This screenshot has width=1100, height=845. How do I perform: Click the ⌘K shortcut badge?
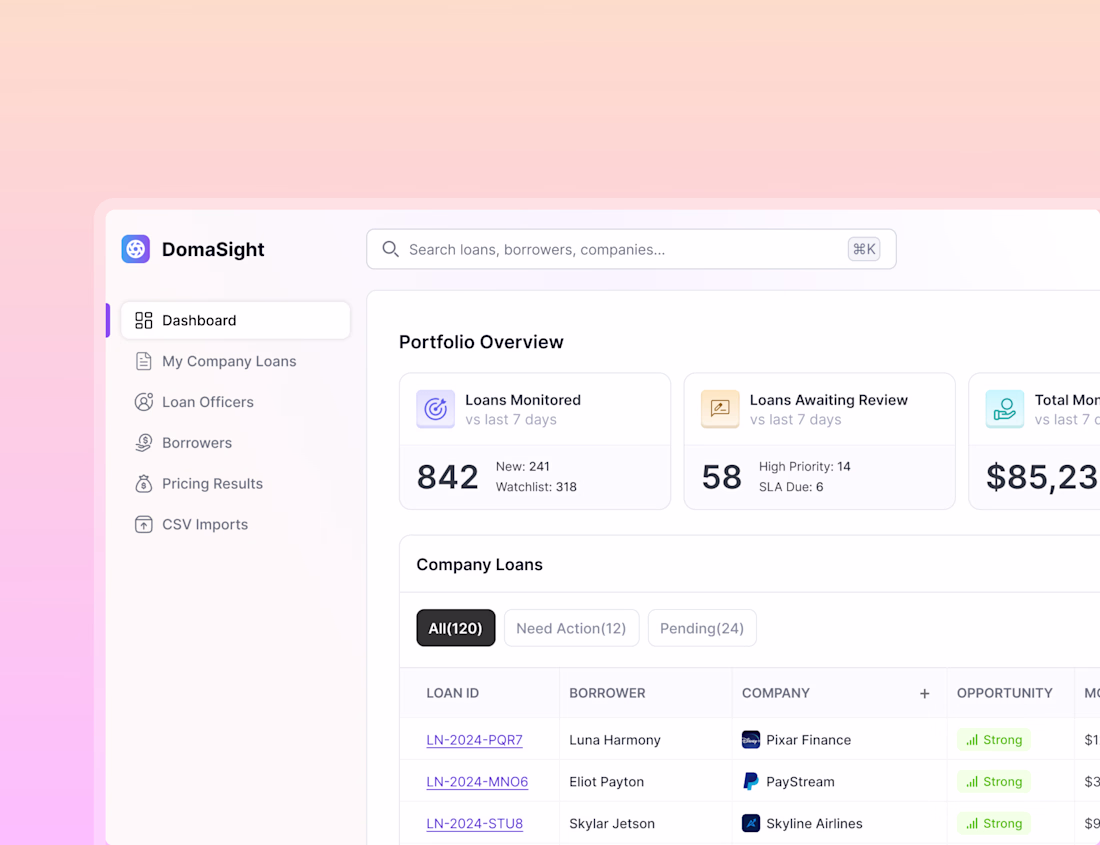(864, 249)
